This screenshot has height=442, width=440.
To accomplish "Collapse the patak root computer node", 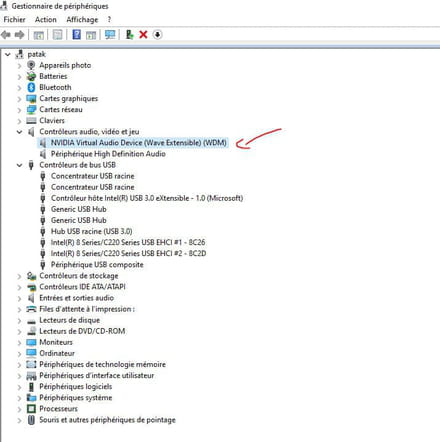I will [8, 54].
